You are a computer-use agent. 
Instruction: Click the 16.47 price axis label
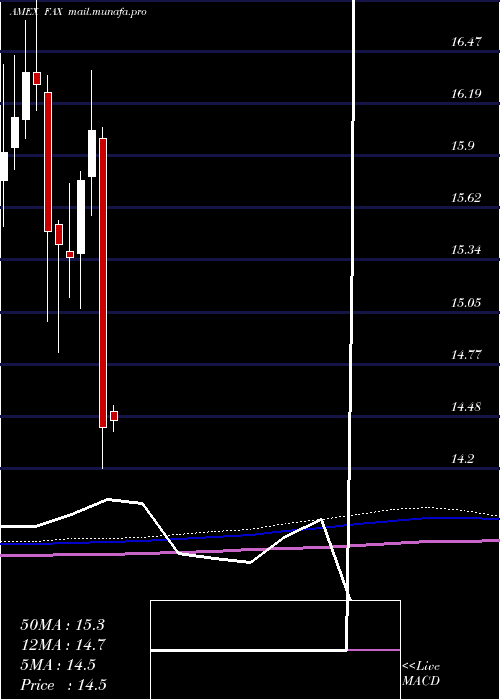466,42
